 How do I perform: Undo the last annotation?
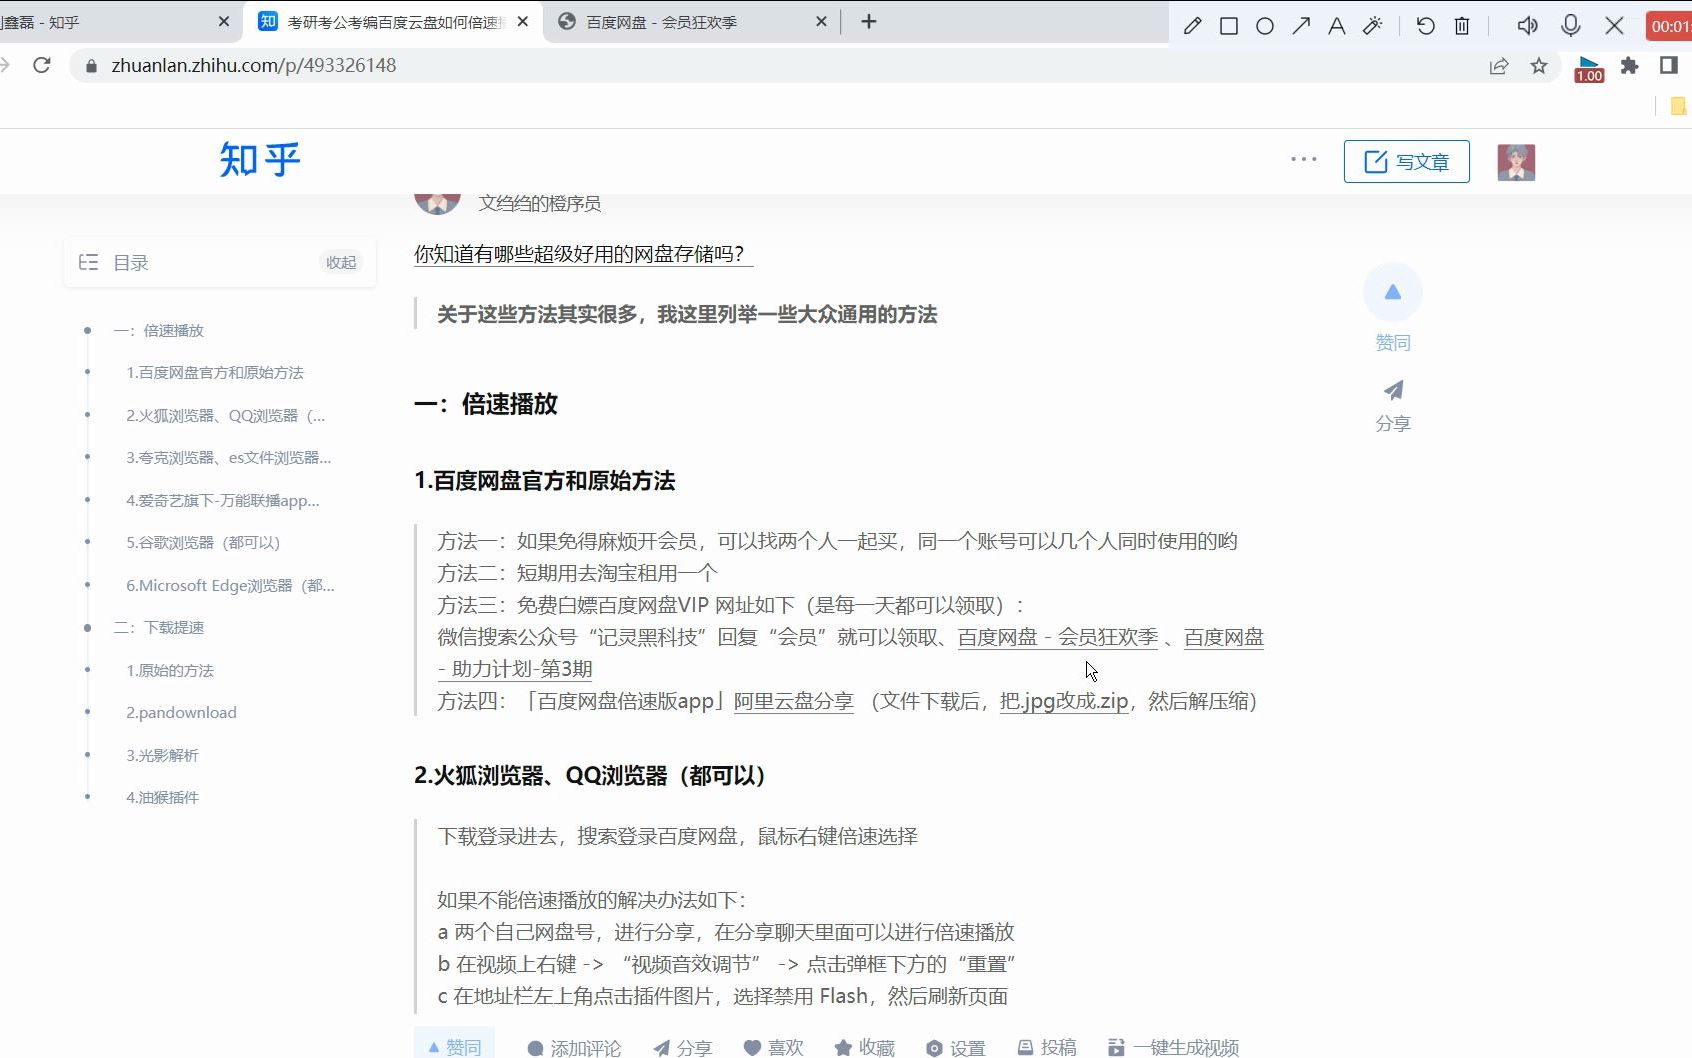coord(1426,26)
